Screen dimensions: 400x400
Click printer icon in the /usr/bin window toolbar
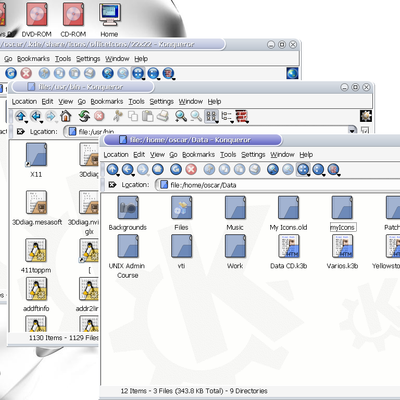[x=163, y=116]
